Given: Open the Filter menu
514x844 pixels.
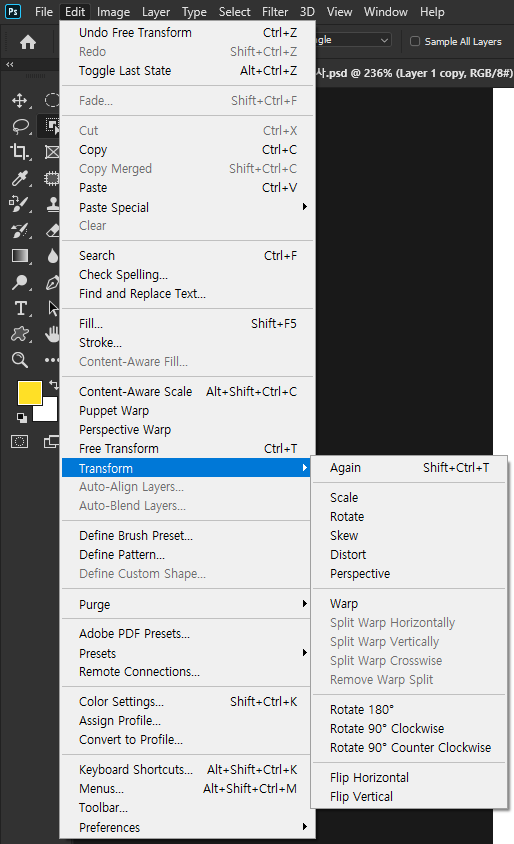Looking at the screenshot, I should click(x=275, y=12).
